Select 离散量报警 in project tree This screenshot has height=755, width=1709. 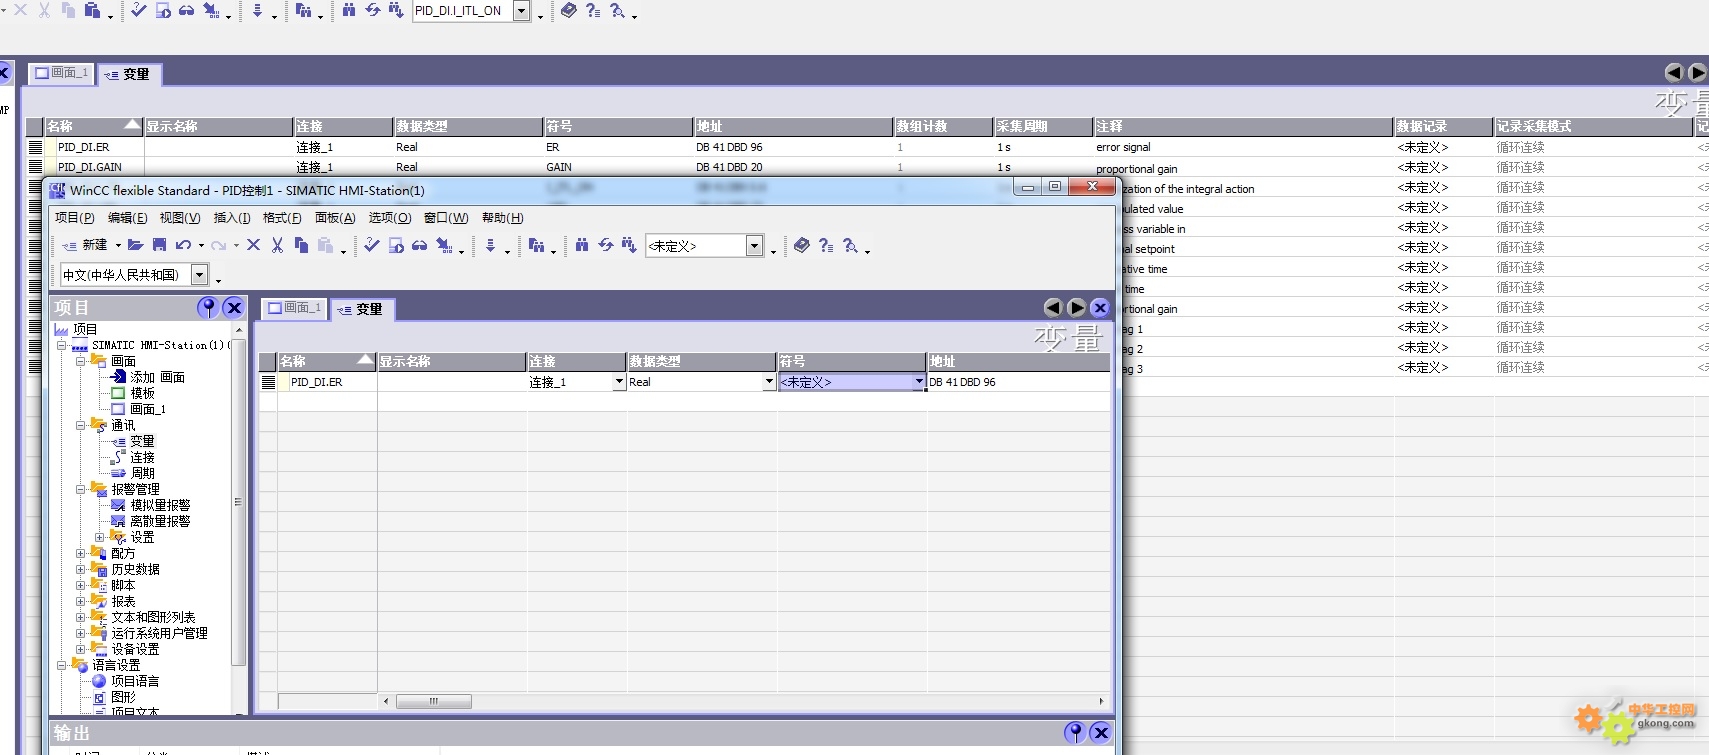point(160,521)
